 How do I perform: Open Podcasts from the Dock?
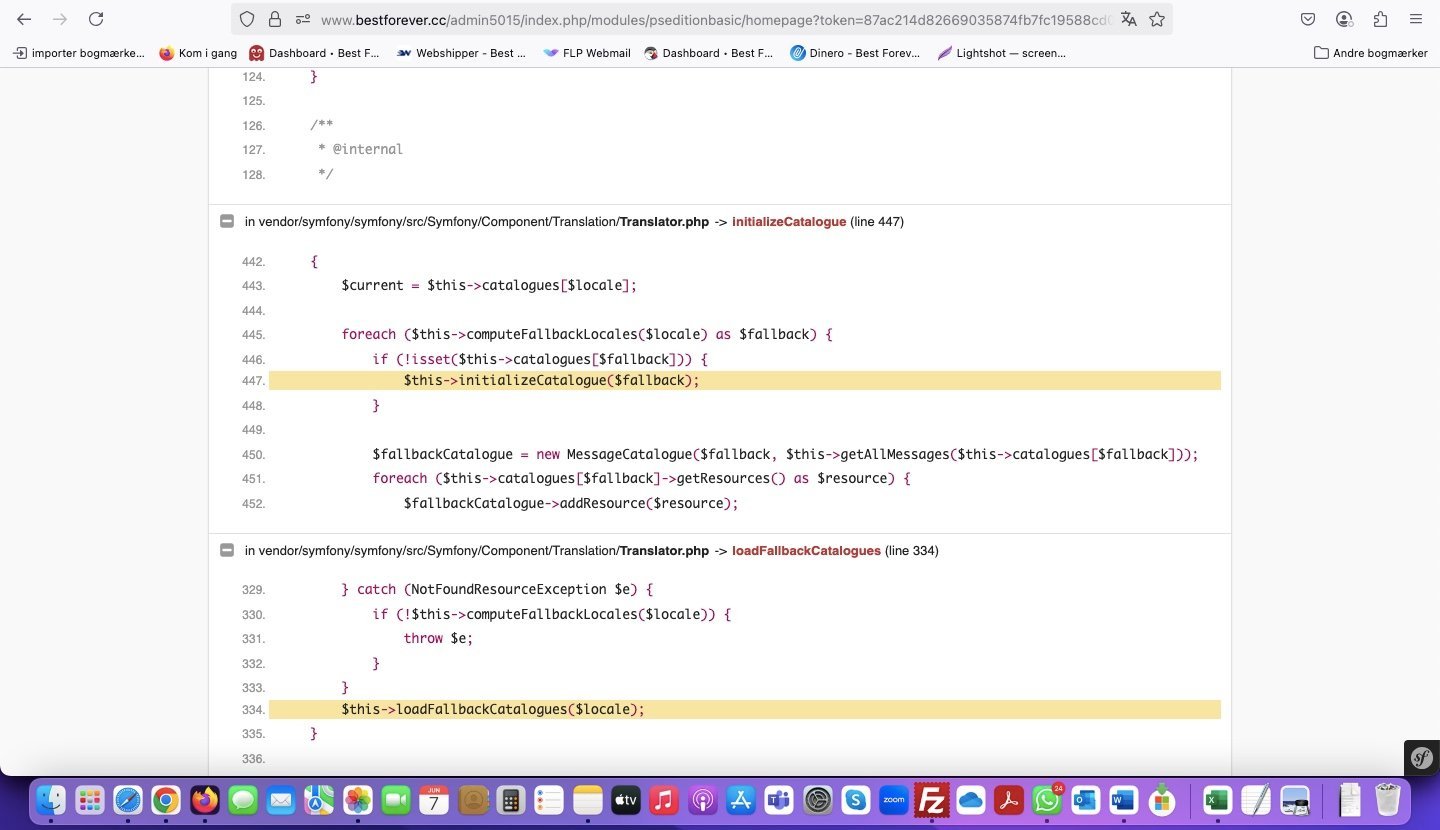tap(703, 800)
